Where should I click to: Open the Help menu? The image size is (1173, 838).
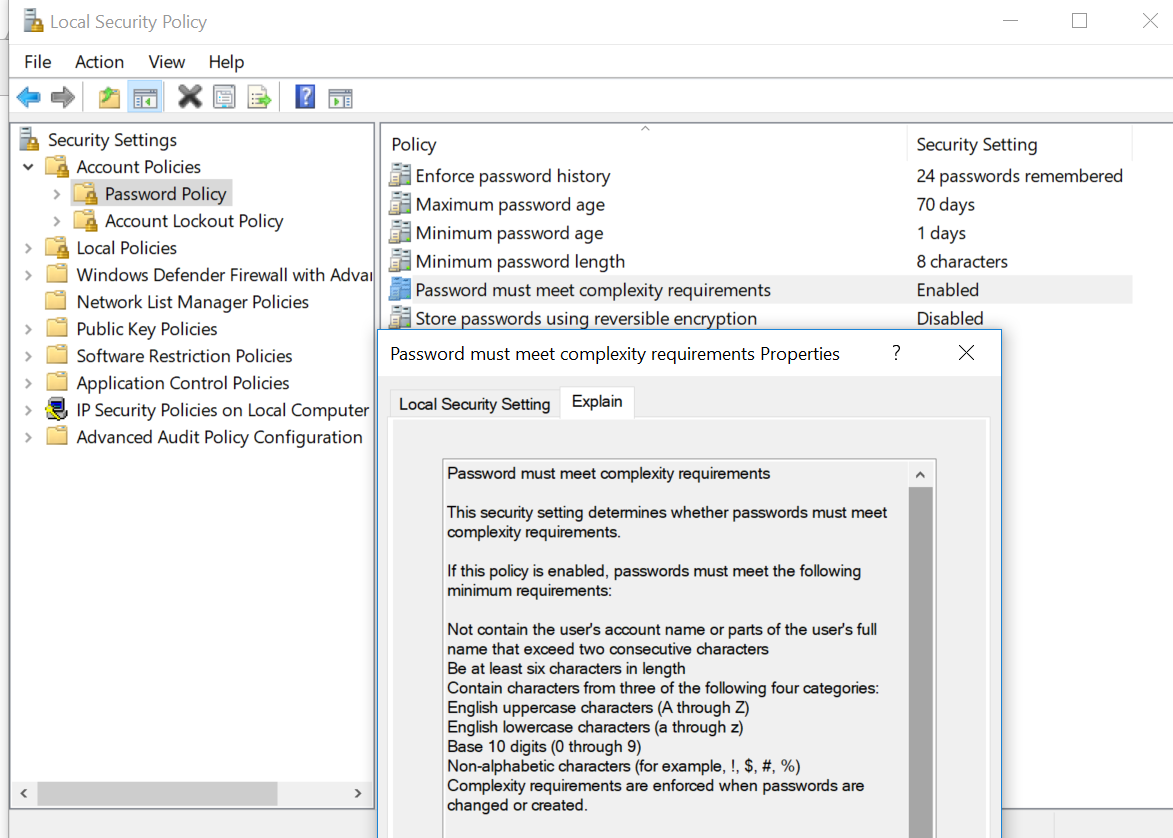226,61
